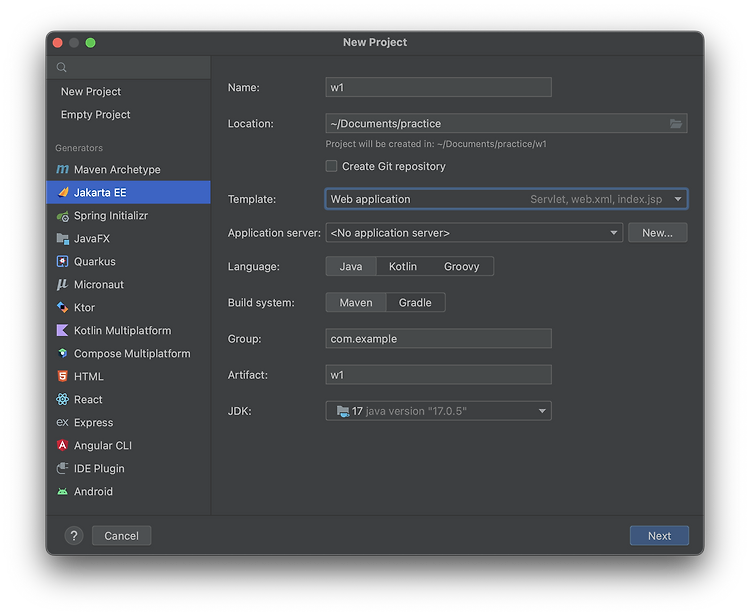Select New Project in the sidebar
This screenshot has height=616, width=750.
coord(91,91)
